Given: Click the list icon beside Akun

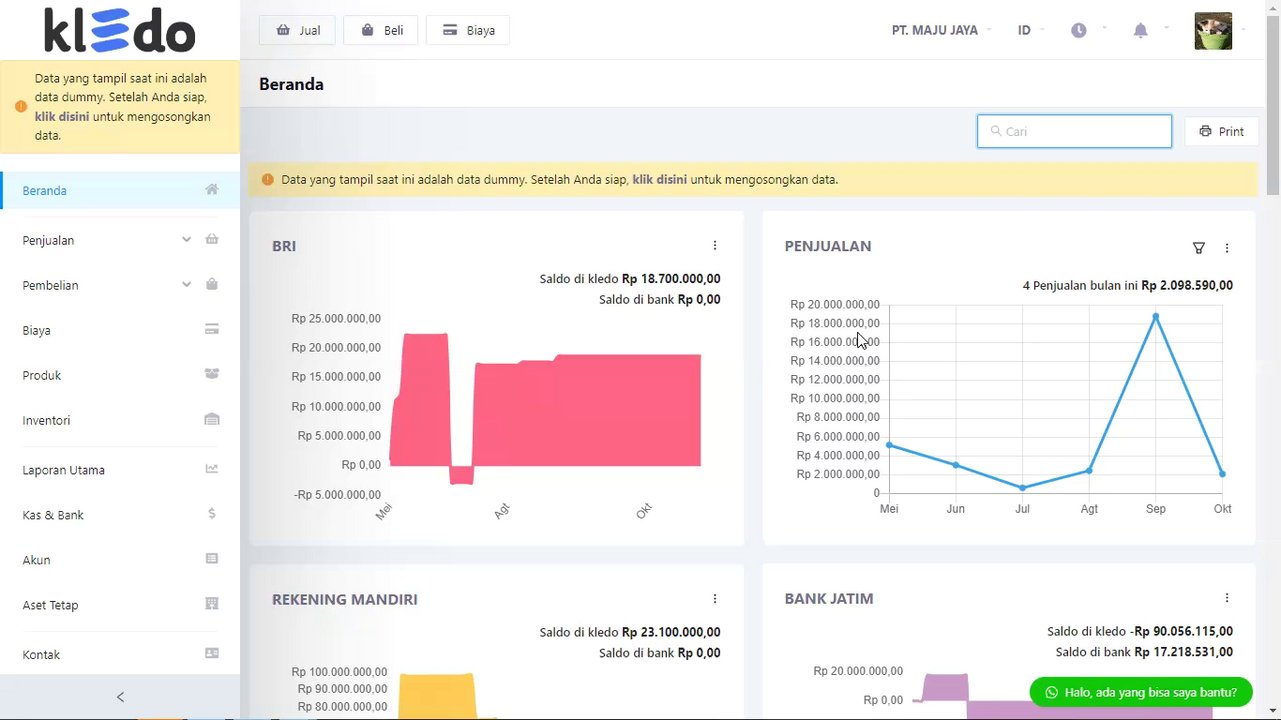Looking at the screenshot, I should tap(212, 559).
